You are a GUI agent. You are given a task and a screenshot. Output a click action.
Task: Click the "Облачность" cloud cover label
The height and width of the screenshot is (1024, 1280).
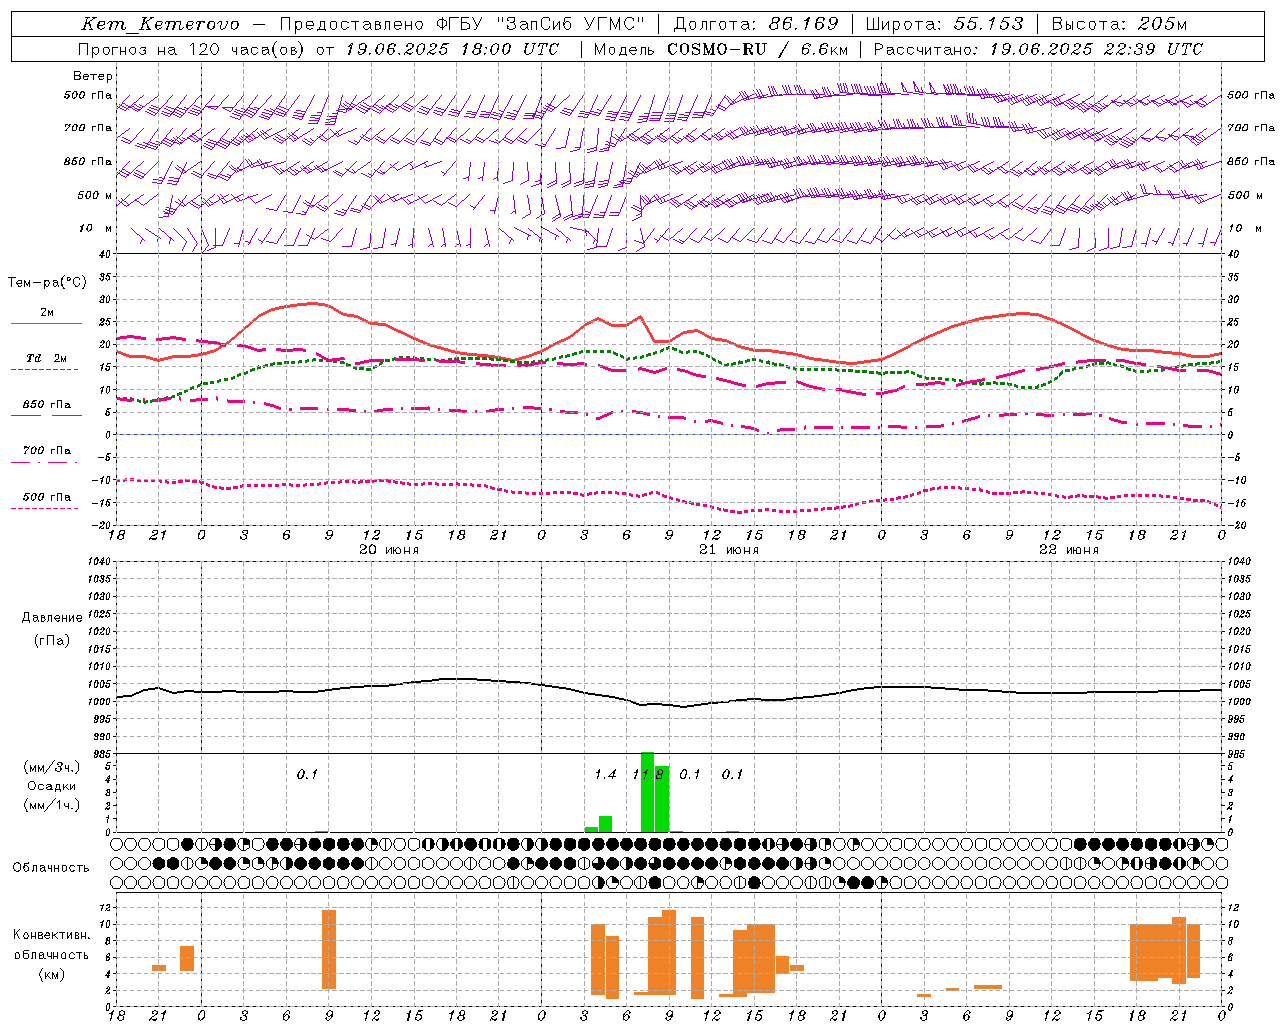pyautogui.click(x=50, y=867)
